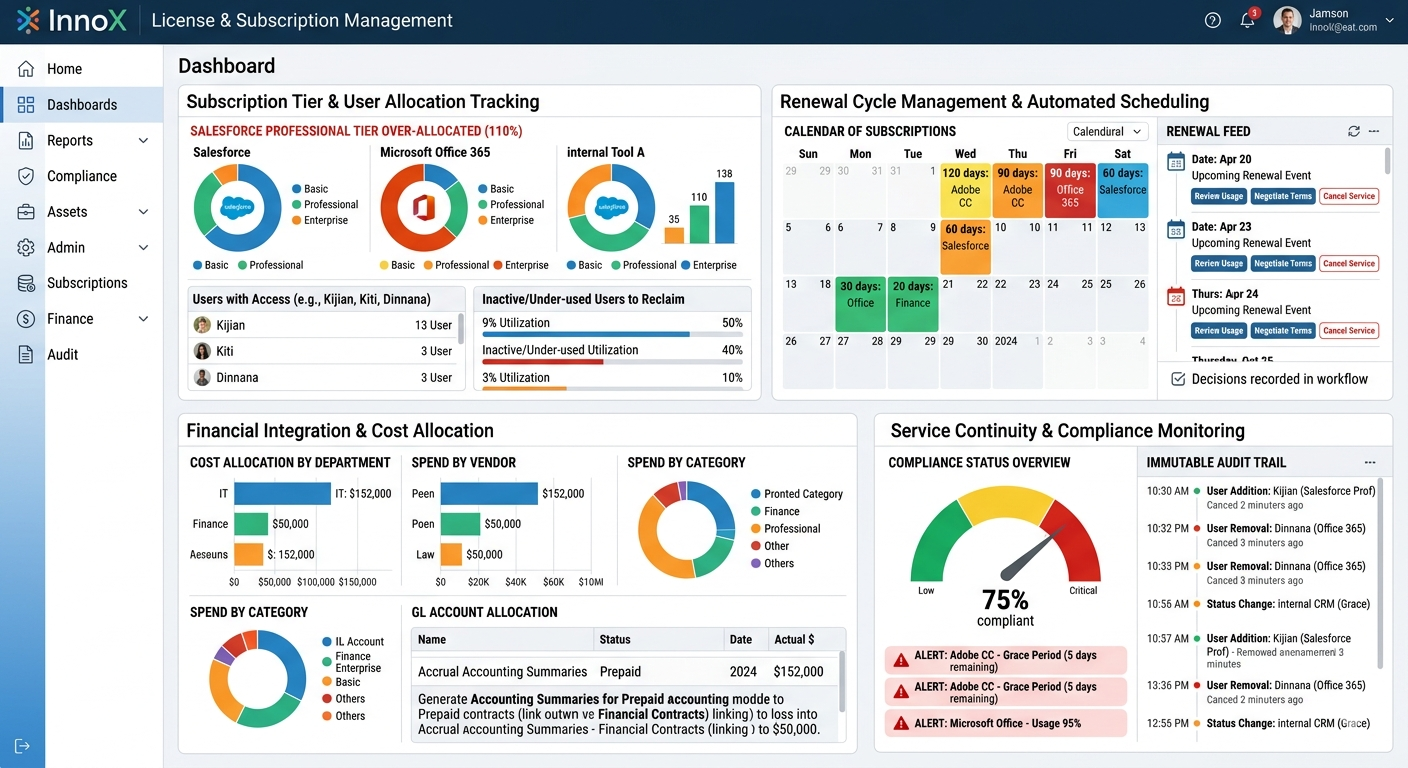Click the Admin gear icon
Viewport: 1408px width, 768px height.
tap(26, 248)
